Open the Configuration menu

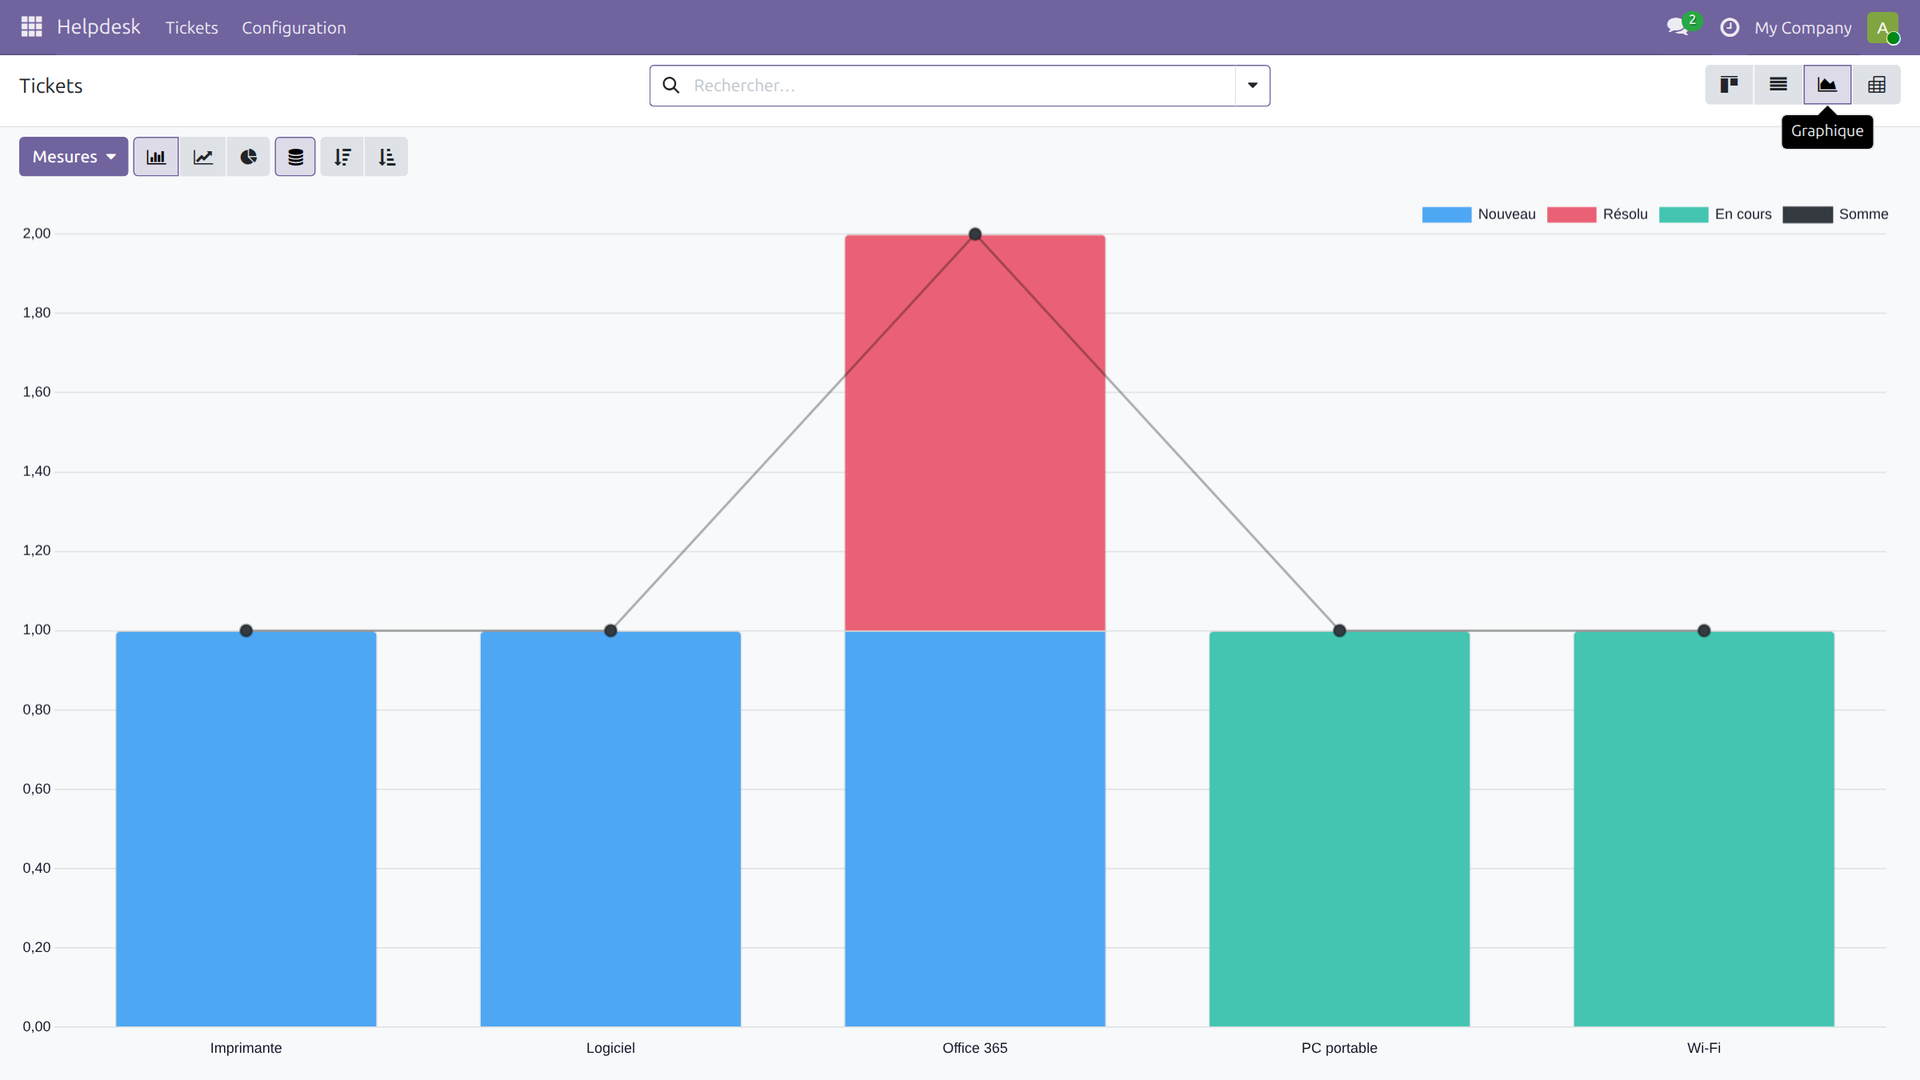[293, 28]
